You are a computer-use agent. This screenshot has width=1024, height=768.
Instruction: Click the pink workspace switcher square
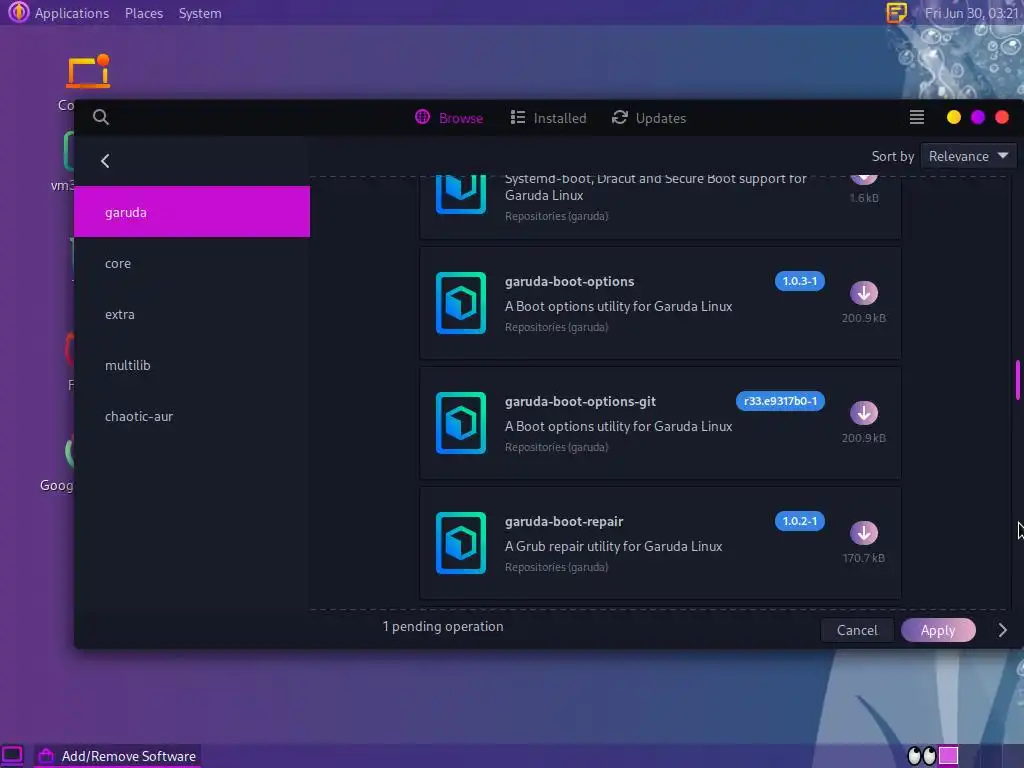pos(948,756)
